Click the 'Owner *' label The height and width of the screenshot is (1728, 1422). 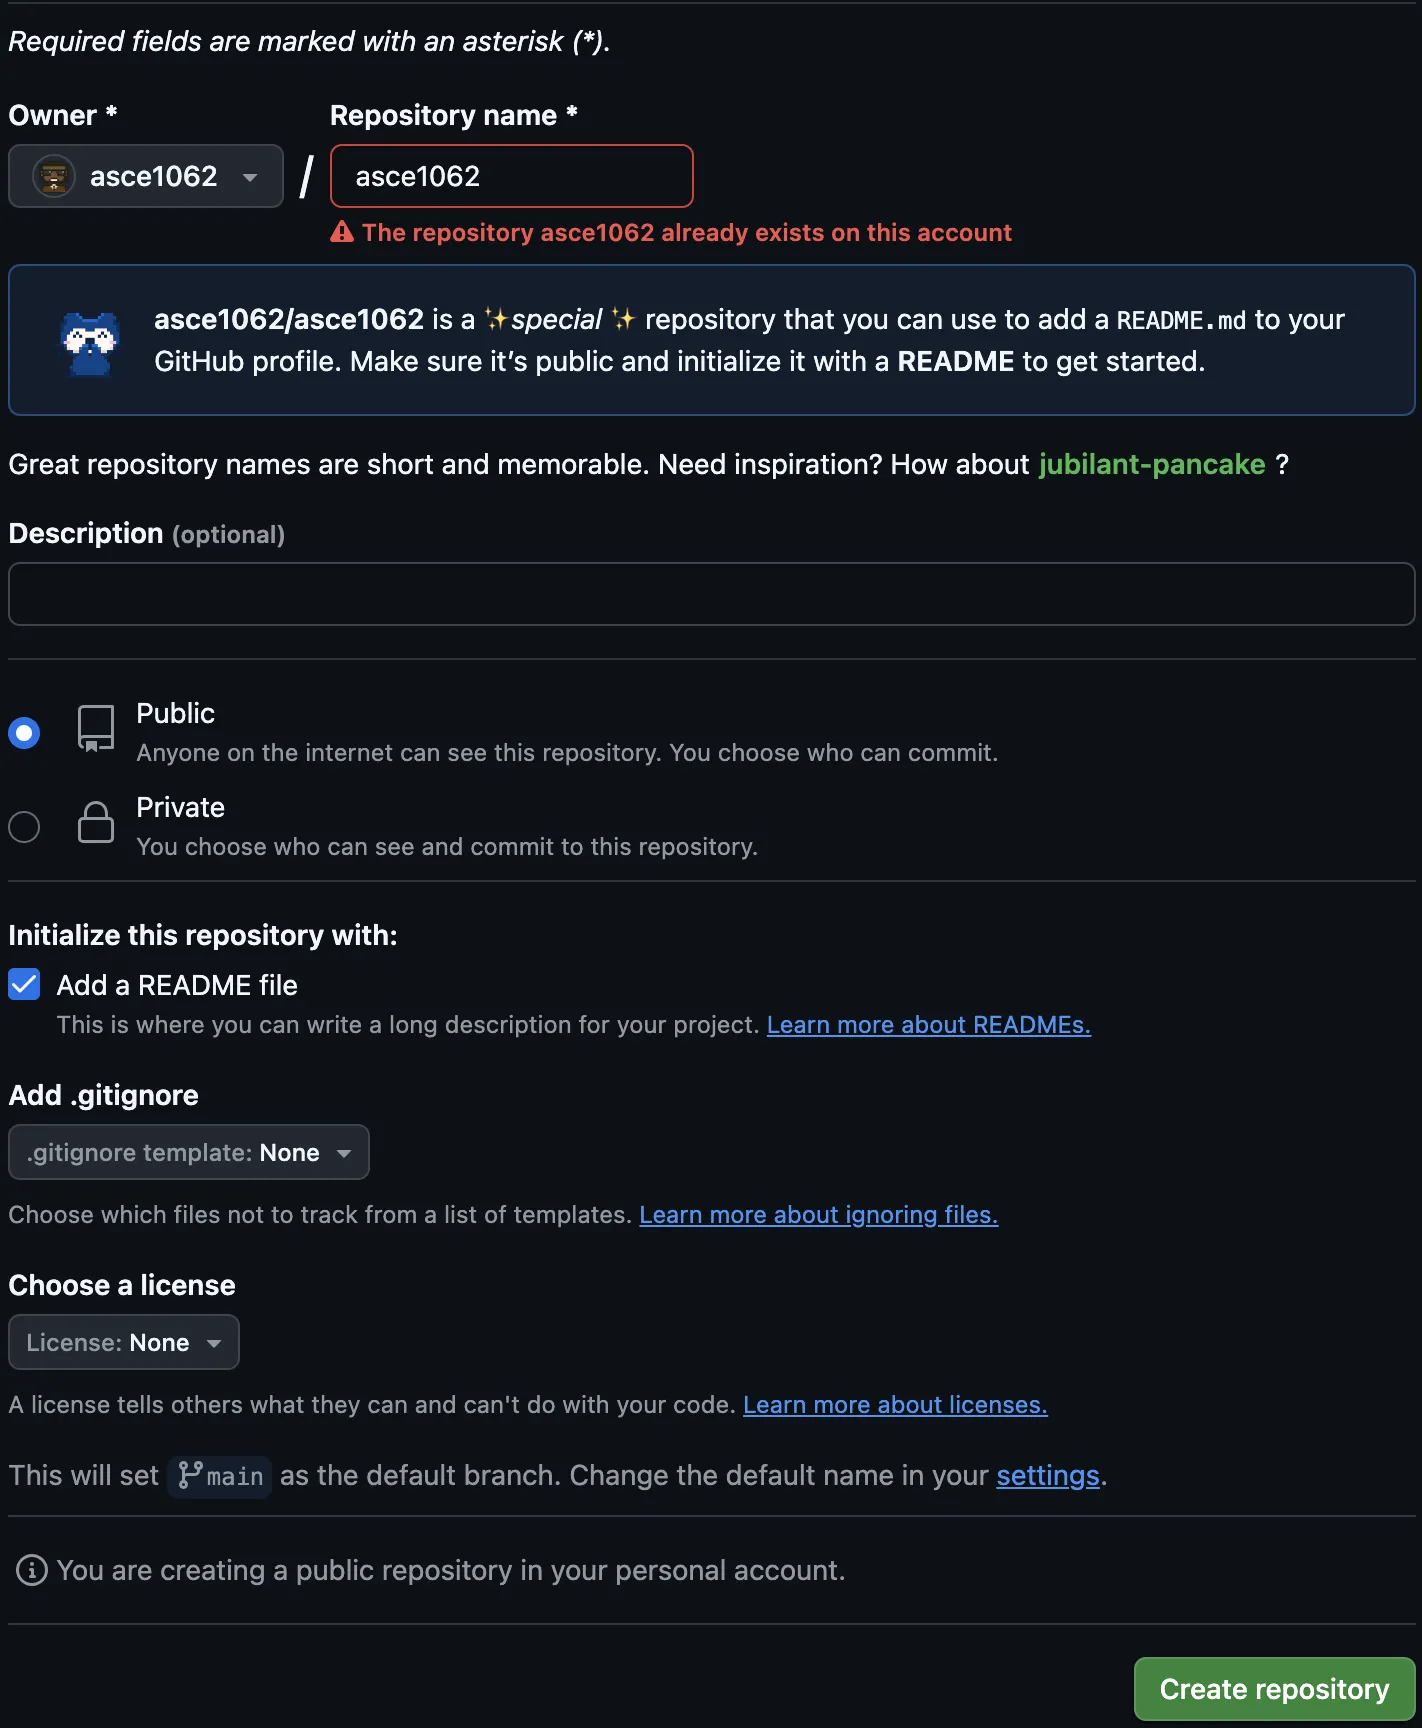point(63,115)
